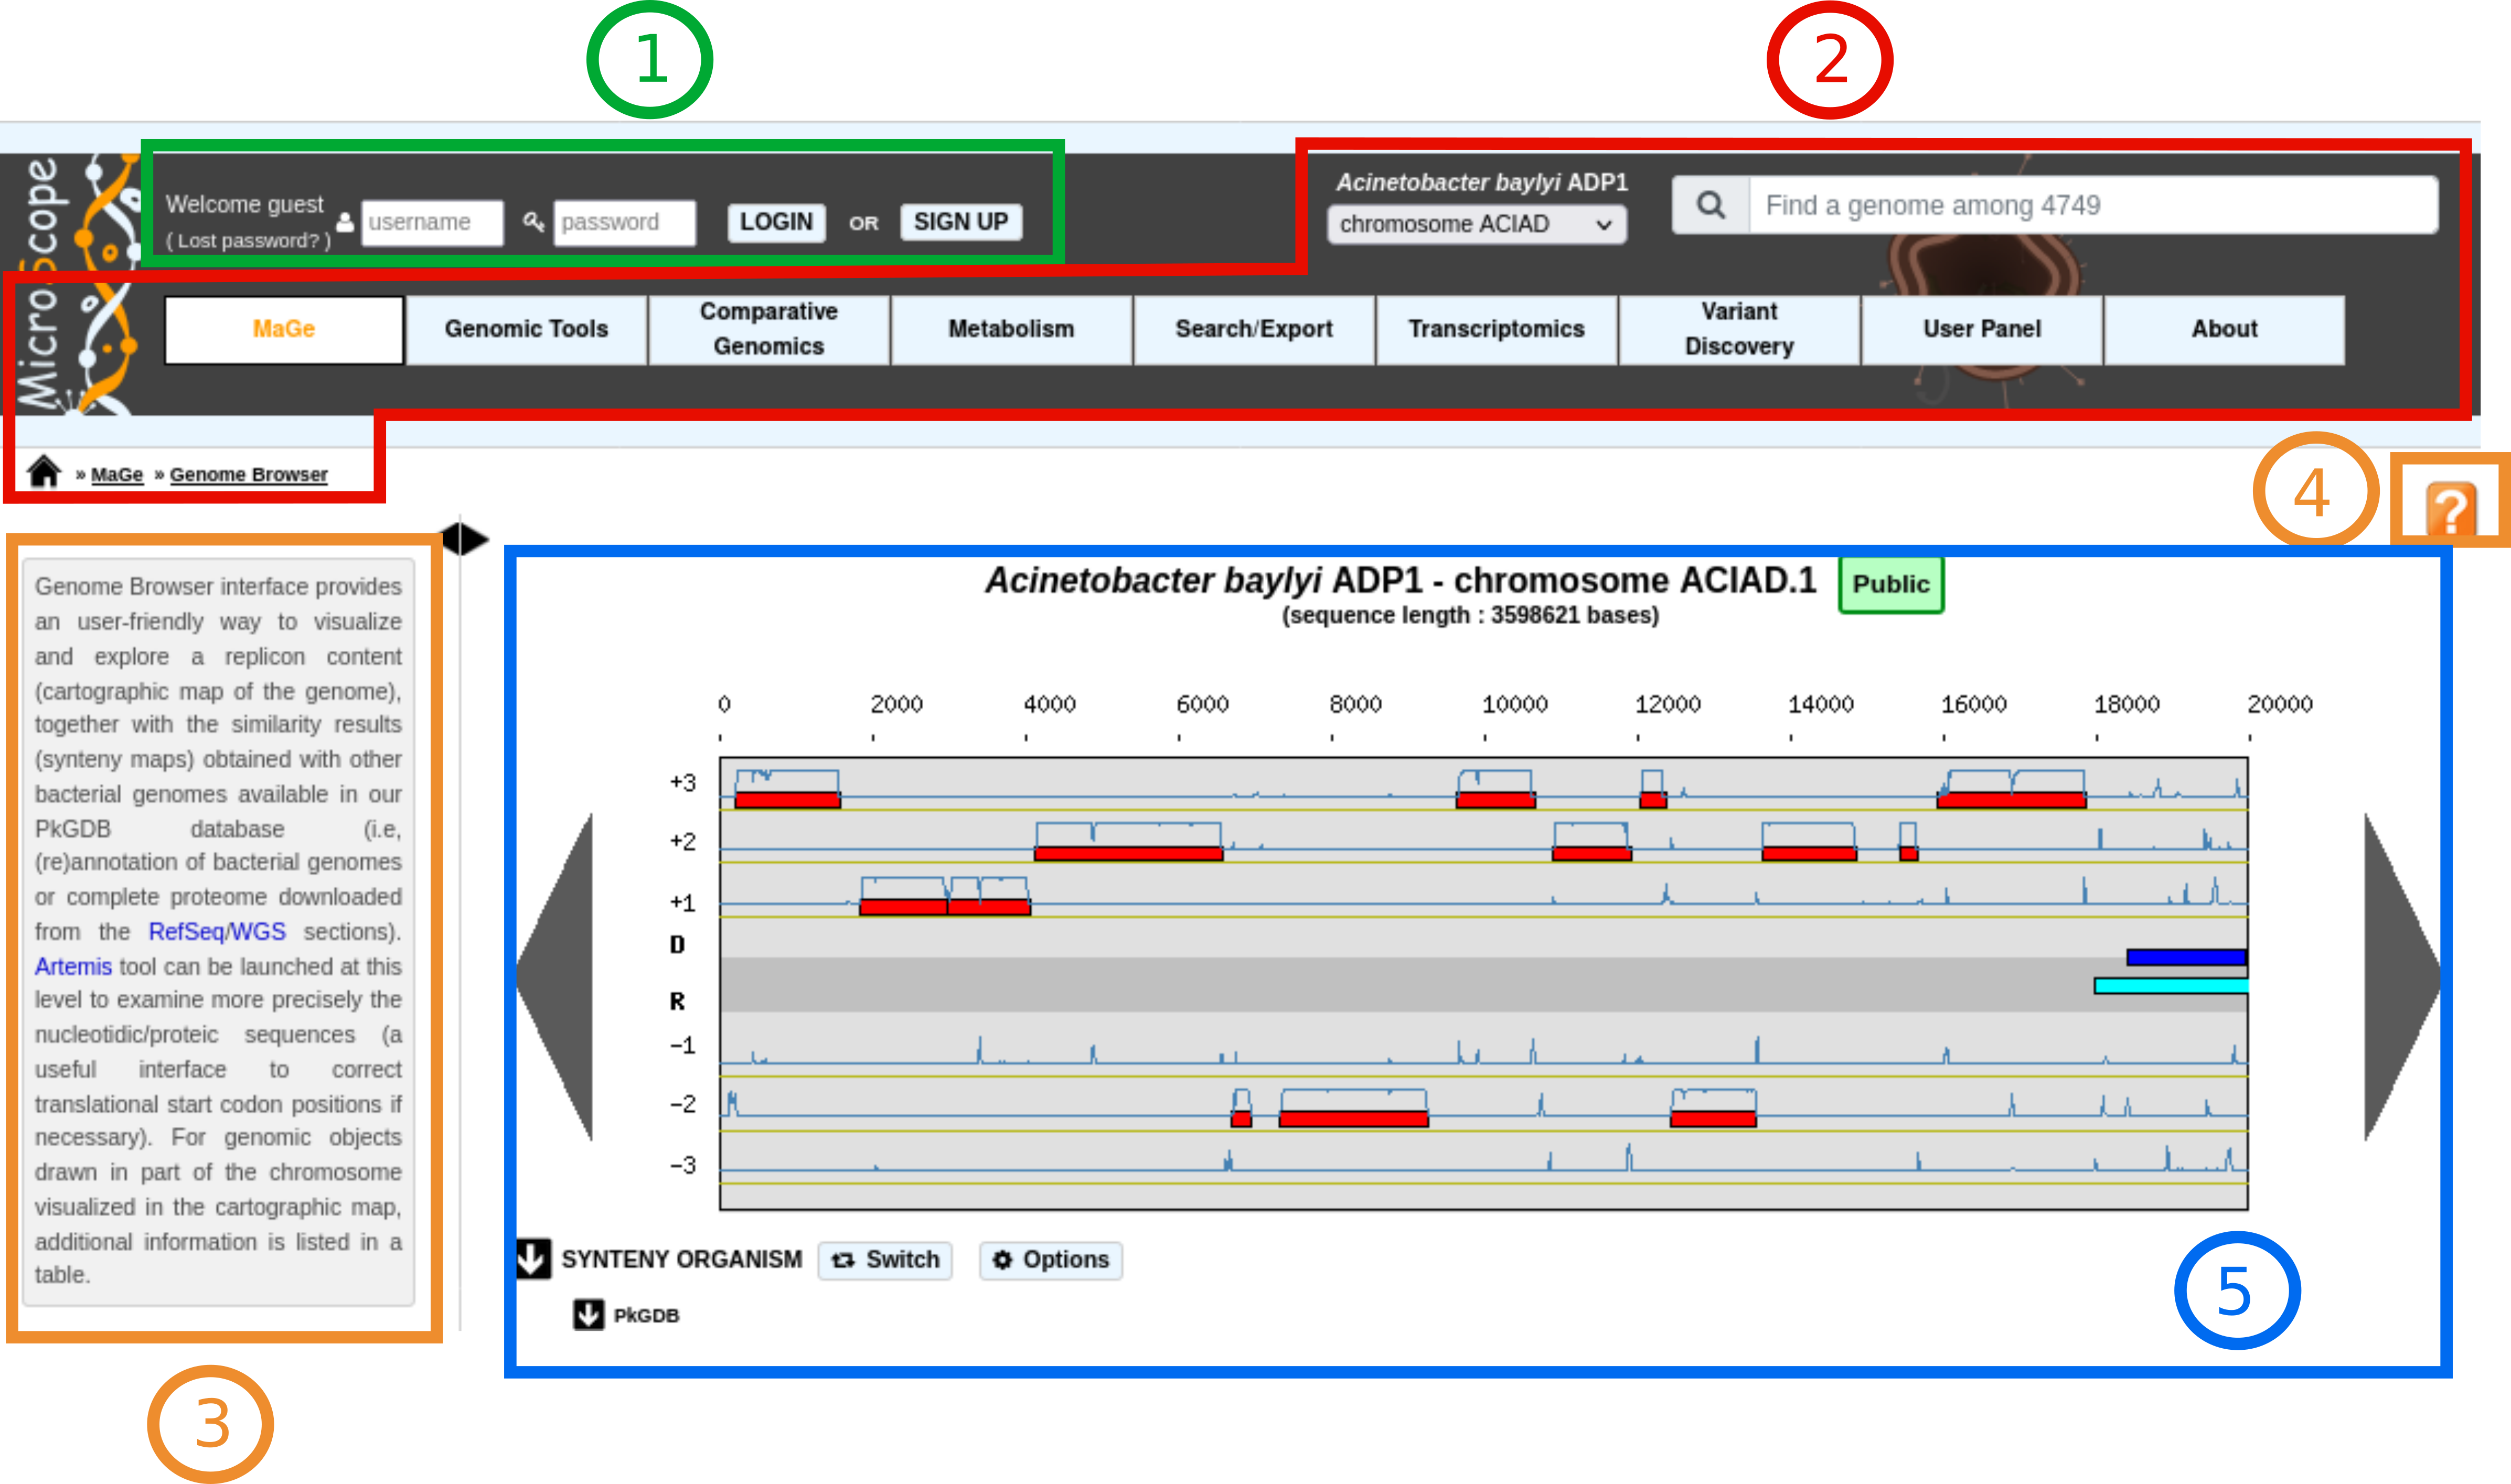
Task: Open the Comparative Genomics menu
Action: [x=768, y=329]
